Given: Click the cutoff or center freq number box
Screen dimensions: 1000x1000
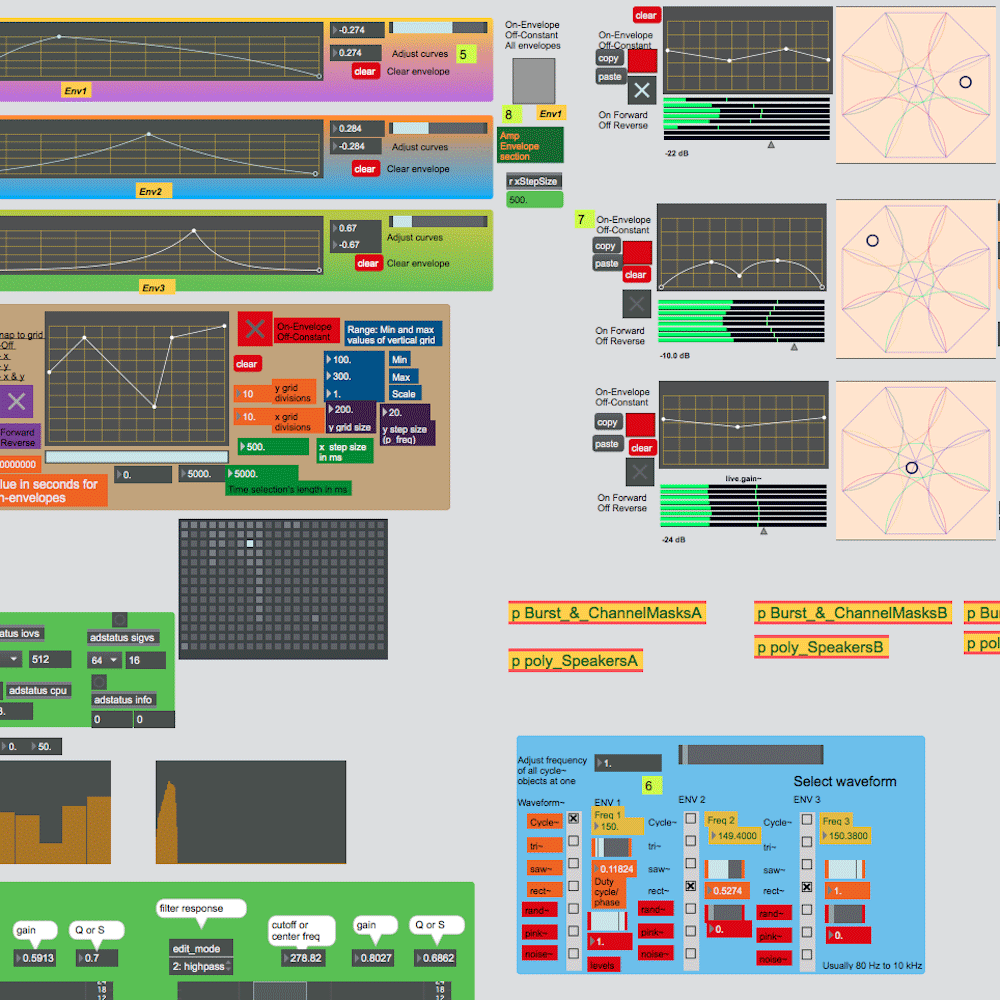Looking at the screenshot, I should [300, 957].
